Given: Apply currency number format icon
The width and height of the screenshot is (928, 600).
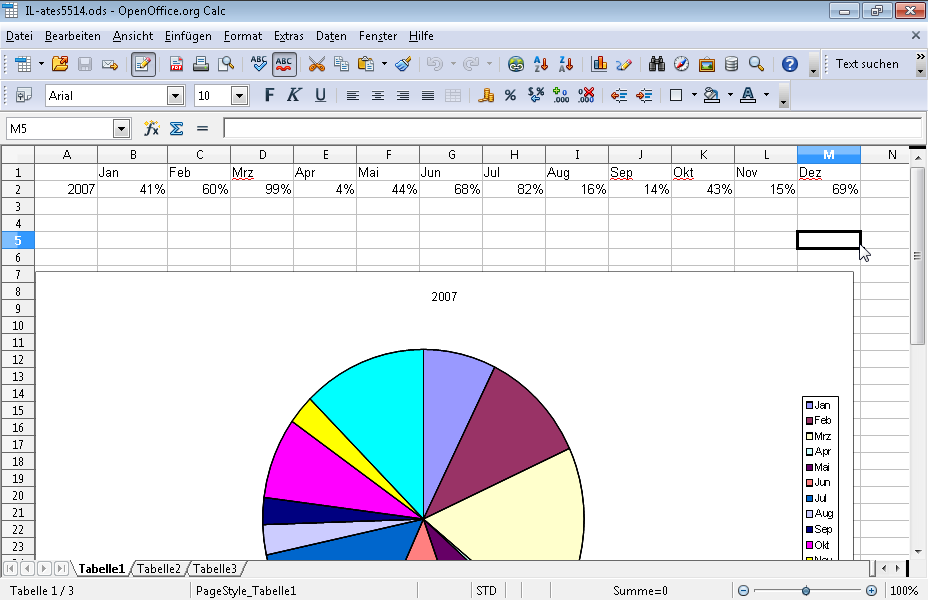Looking at the screenshot, I should 486,95.
